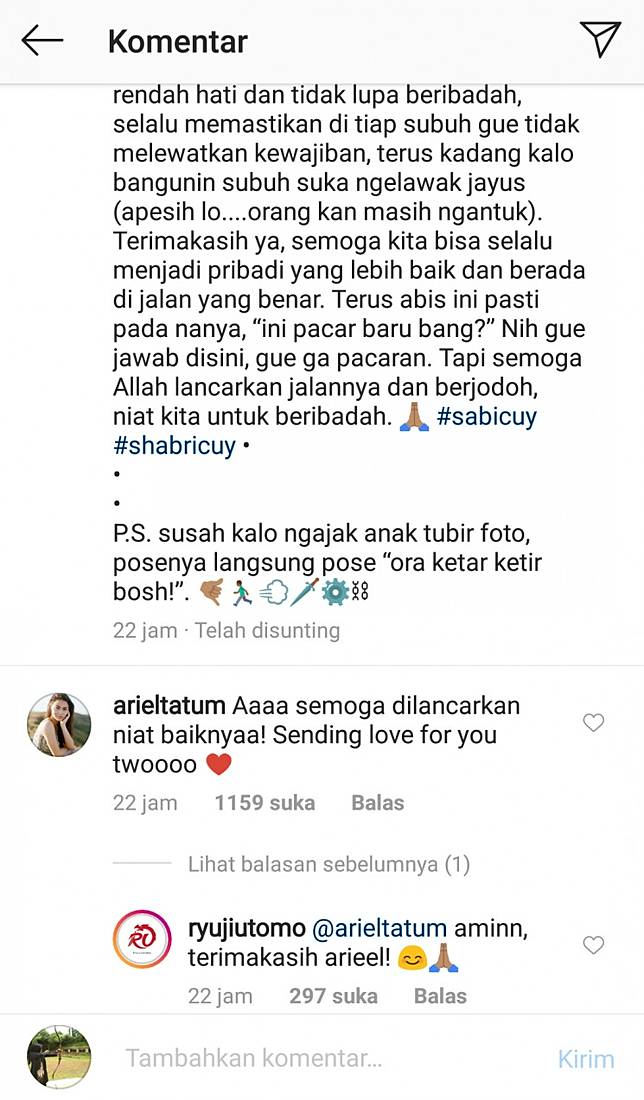This screenshot has width=644, height=1100.
Task: Expand Lihat balasan sebelumnya (1)
Action: click(x=328, y=864)
